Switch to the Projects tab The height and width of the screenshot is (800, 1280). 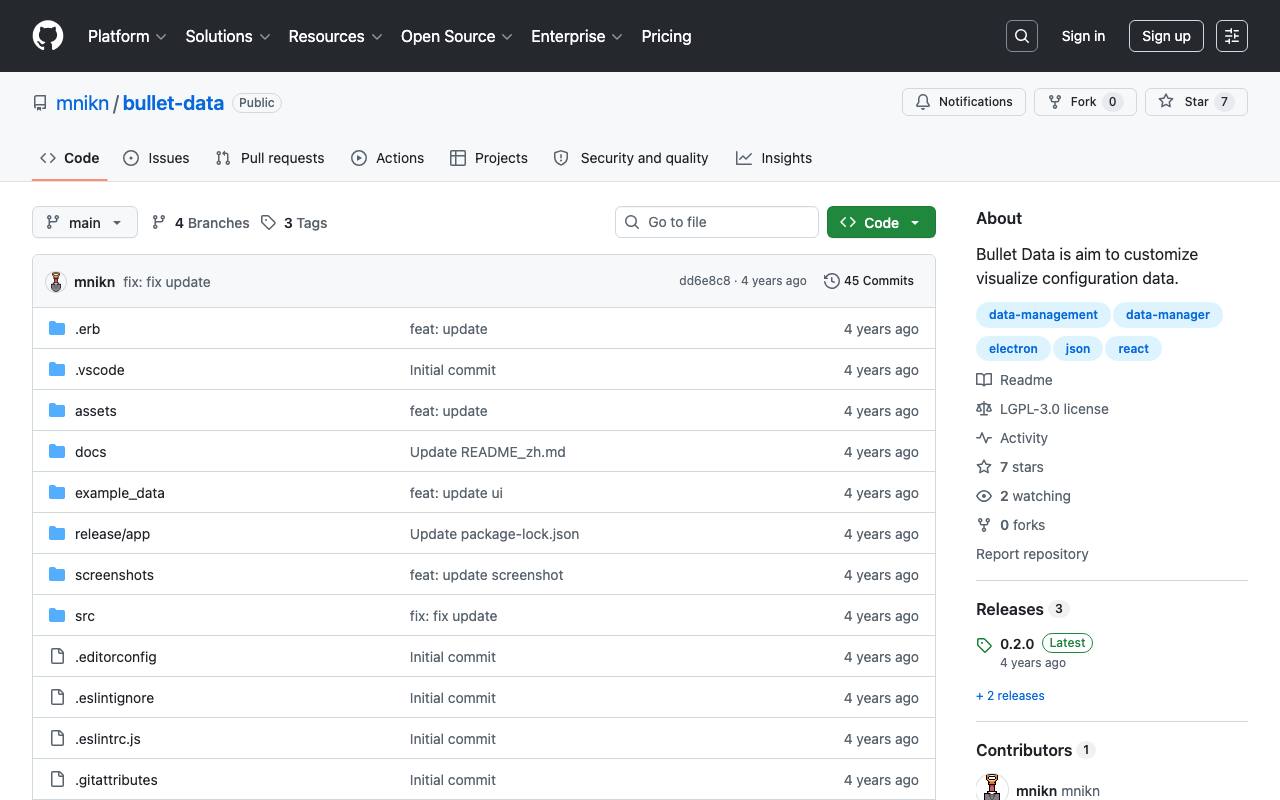point(489,158)
